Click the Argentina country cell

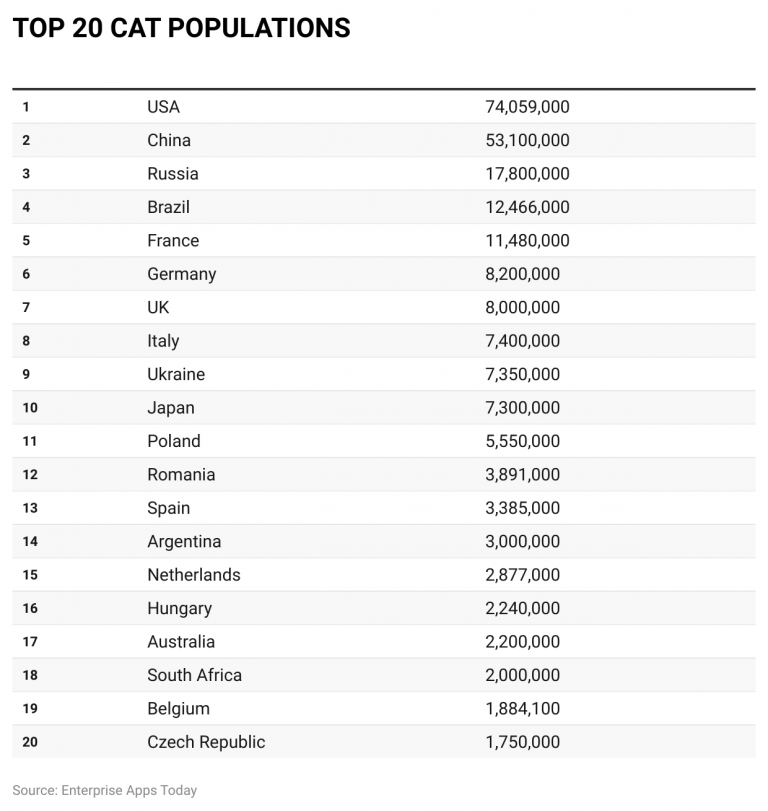click(x=184, y=542)
